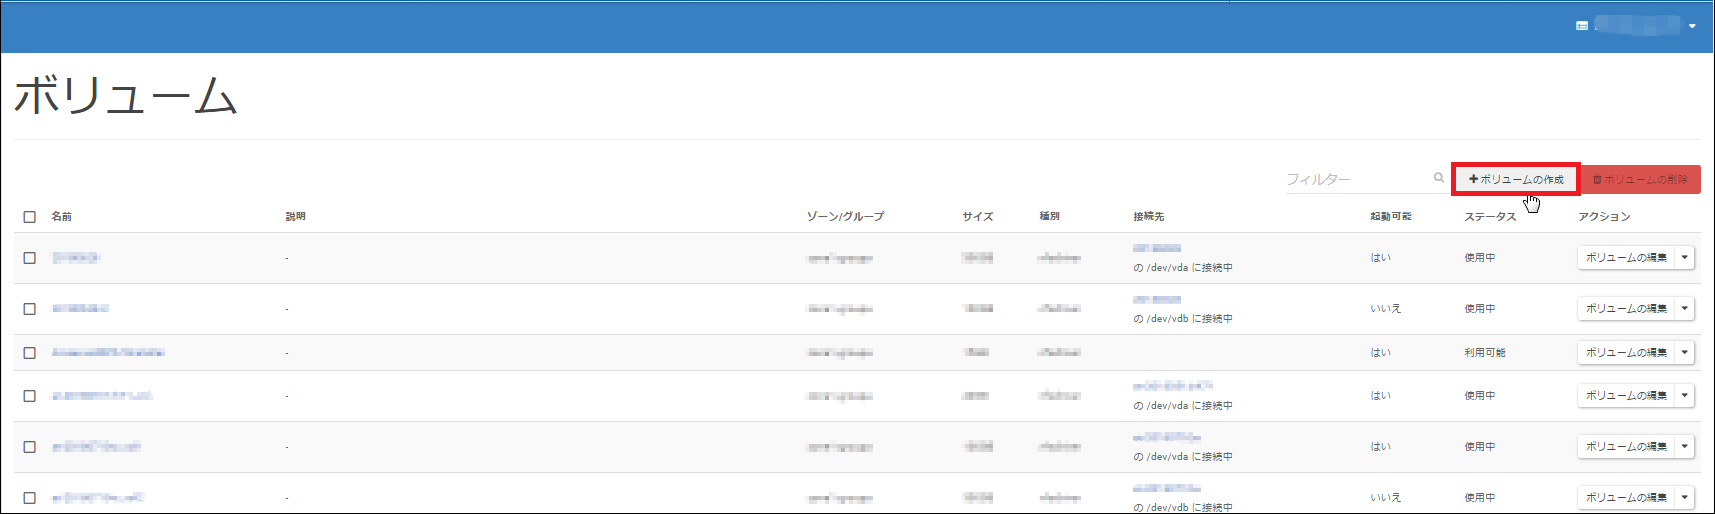Tick the select-all checkbox in the table header
This screenshot has height=514, width=1715.
(29, 217)
